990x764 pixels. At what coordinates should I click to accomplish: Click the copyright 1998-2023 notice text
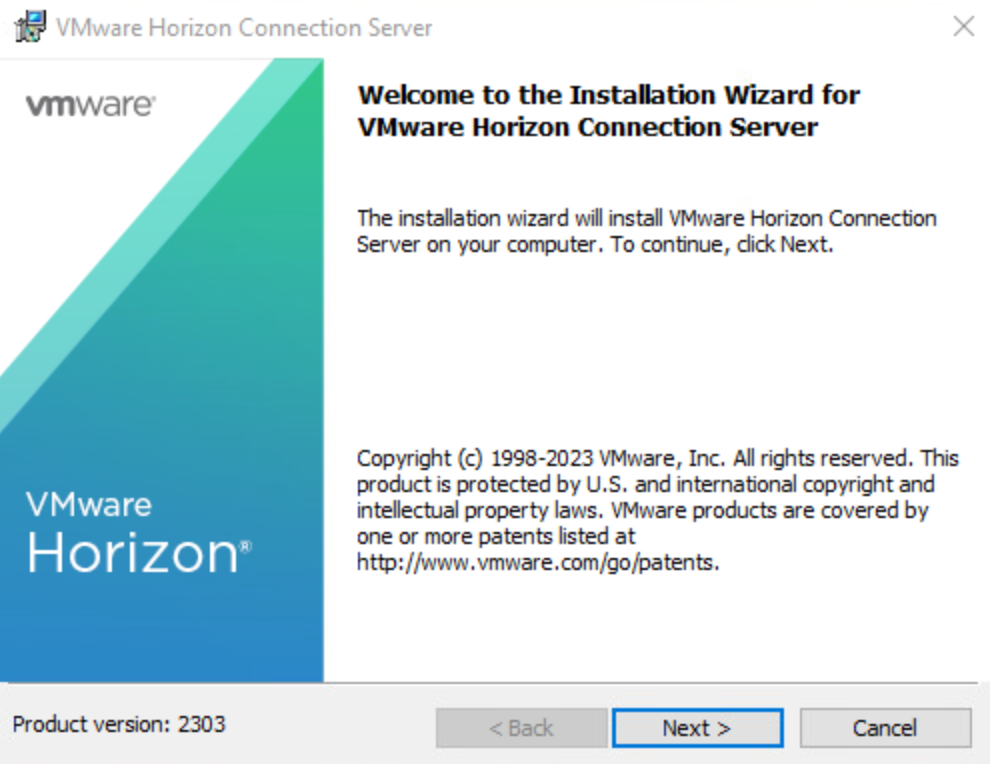click(x=657, y=459)
